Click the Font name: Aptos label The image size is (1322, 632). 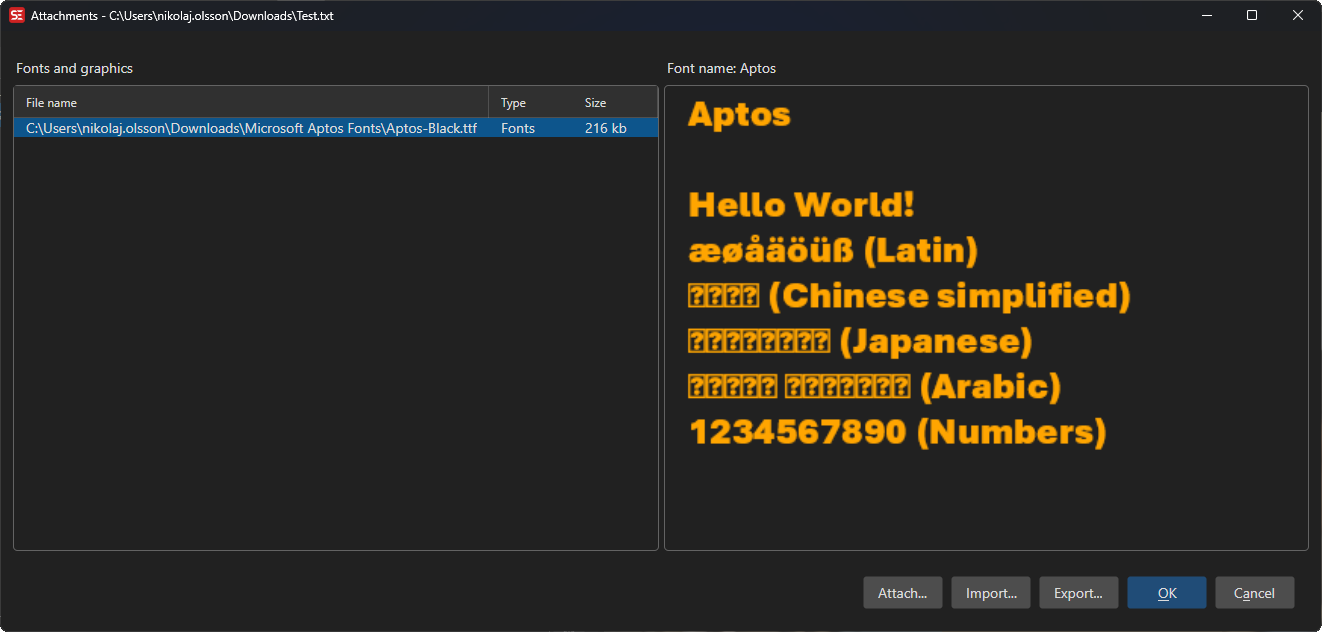(721, 68)
